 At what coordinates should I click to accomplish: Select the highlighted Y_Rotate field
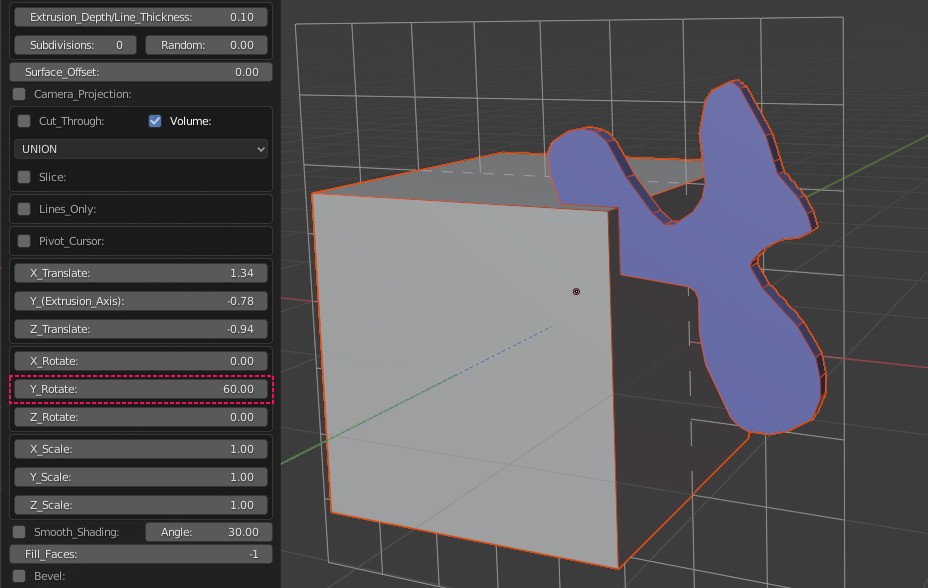click(141, 389)
